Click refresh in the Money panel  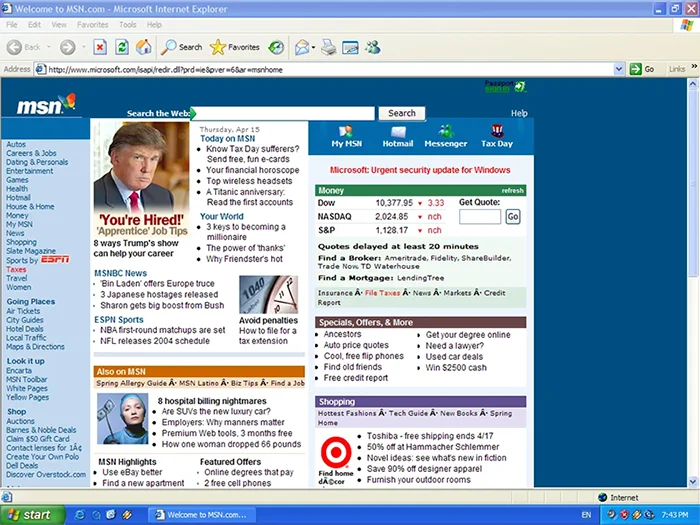512,191
